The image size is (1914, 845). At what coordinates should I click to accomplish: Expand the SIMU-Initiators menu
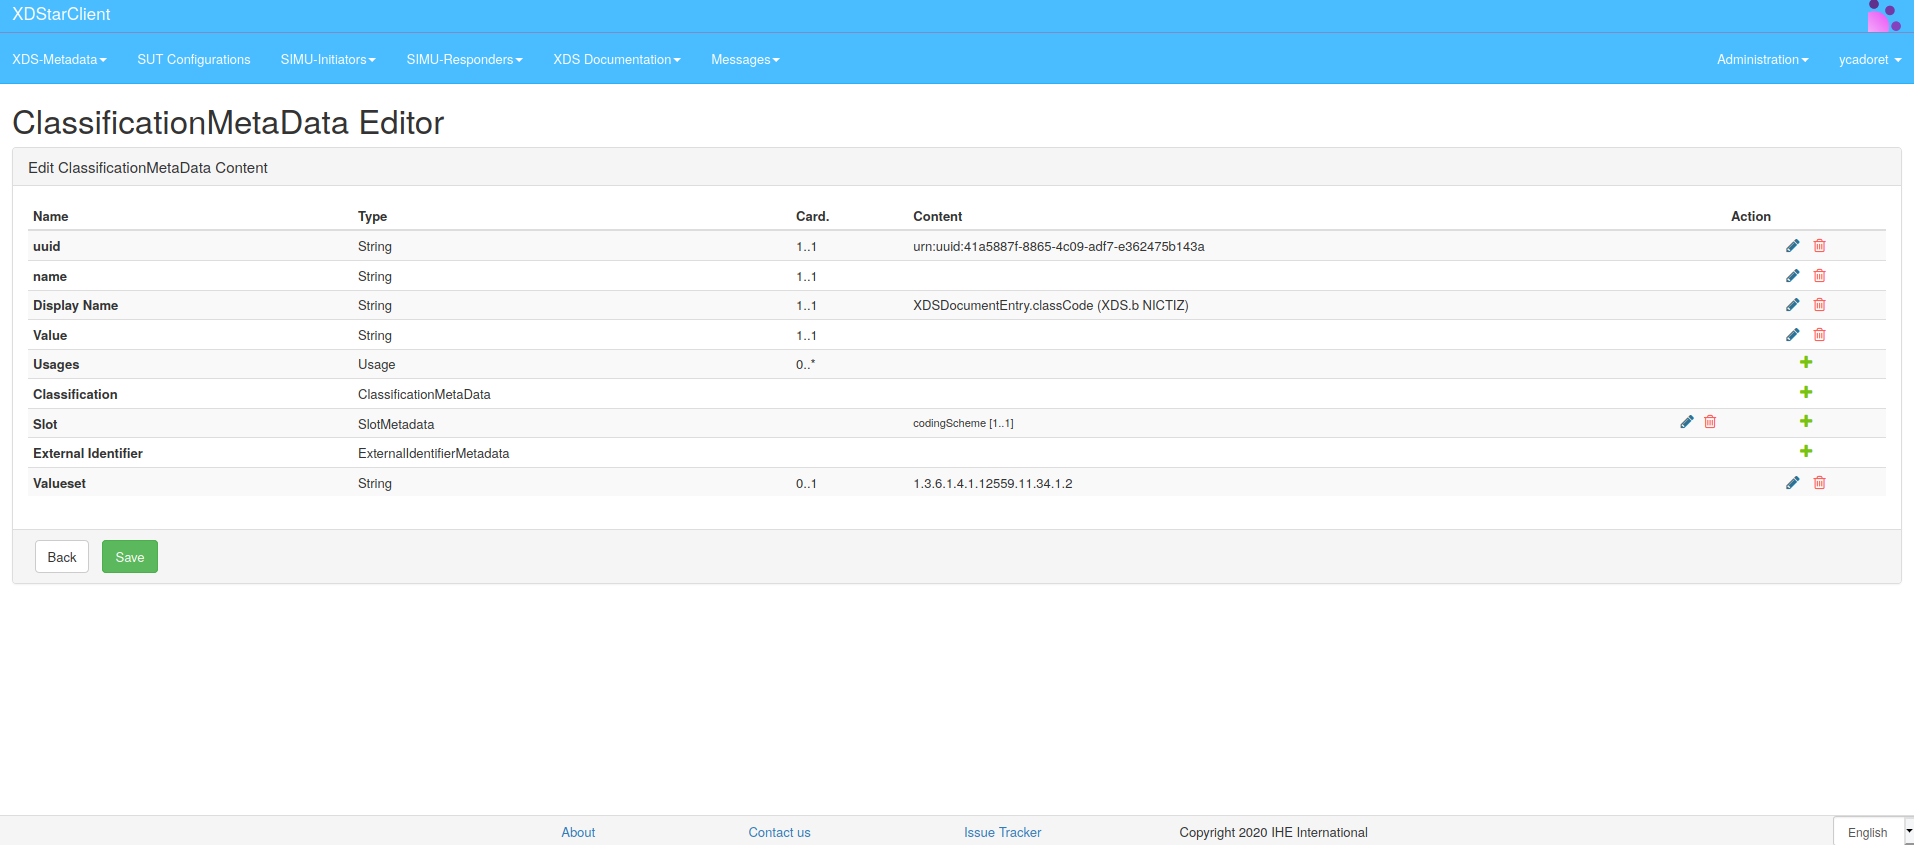coord(328,60)
